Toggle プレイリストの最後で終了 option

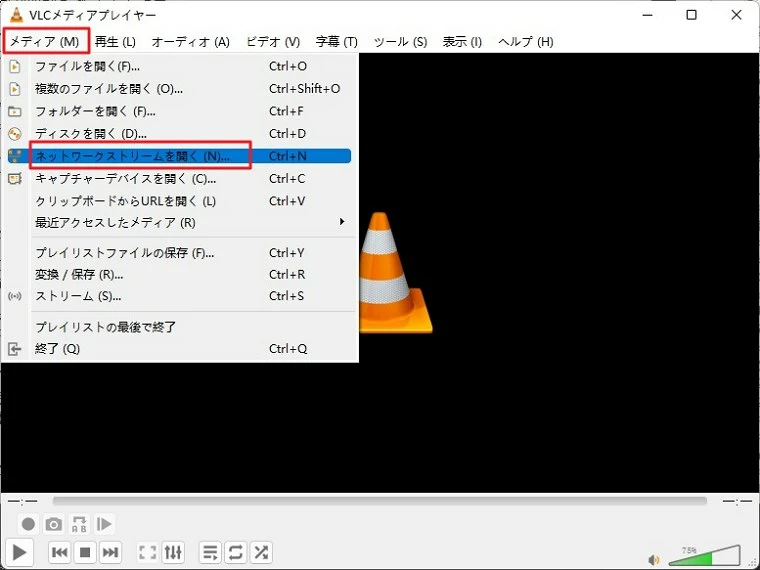point(179,327)
